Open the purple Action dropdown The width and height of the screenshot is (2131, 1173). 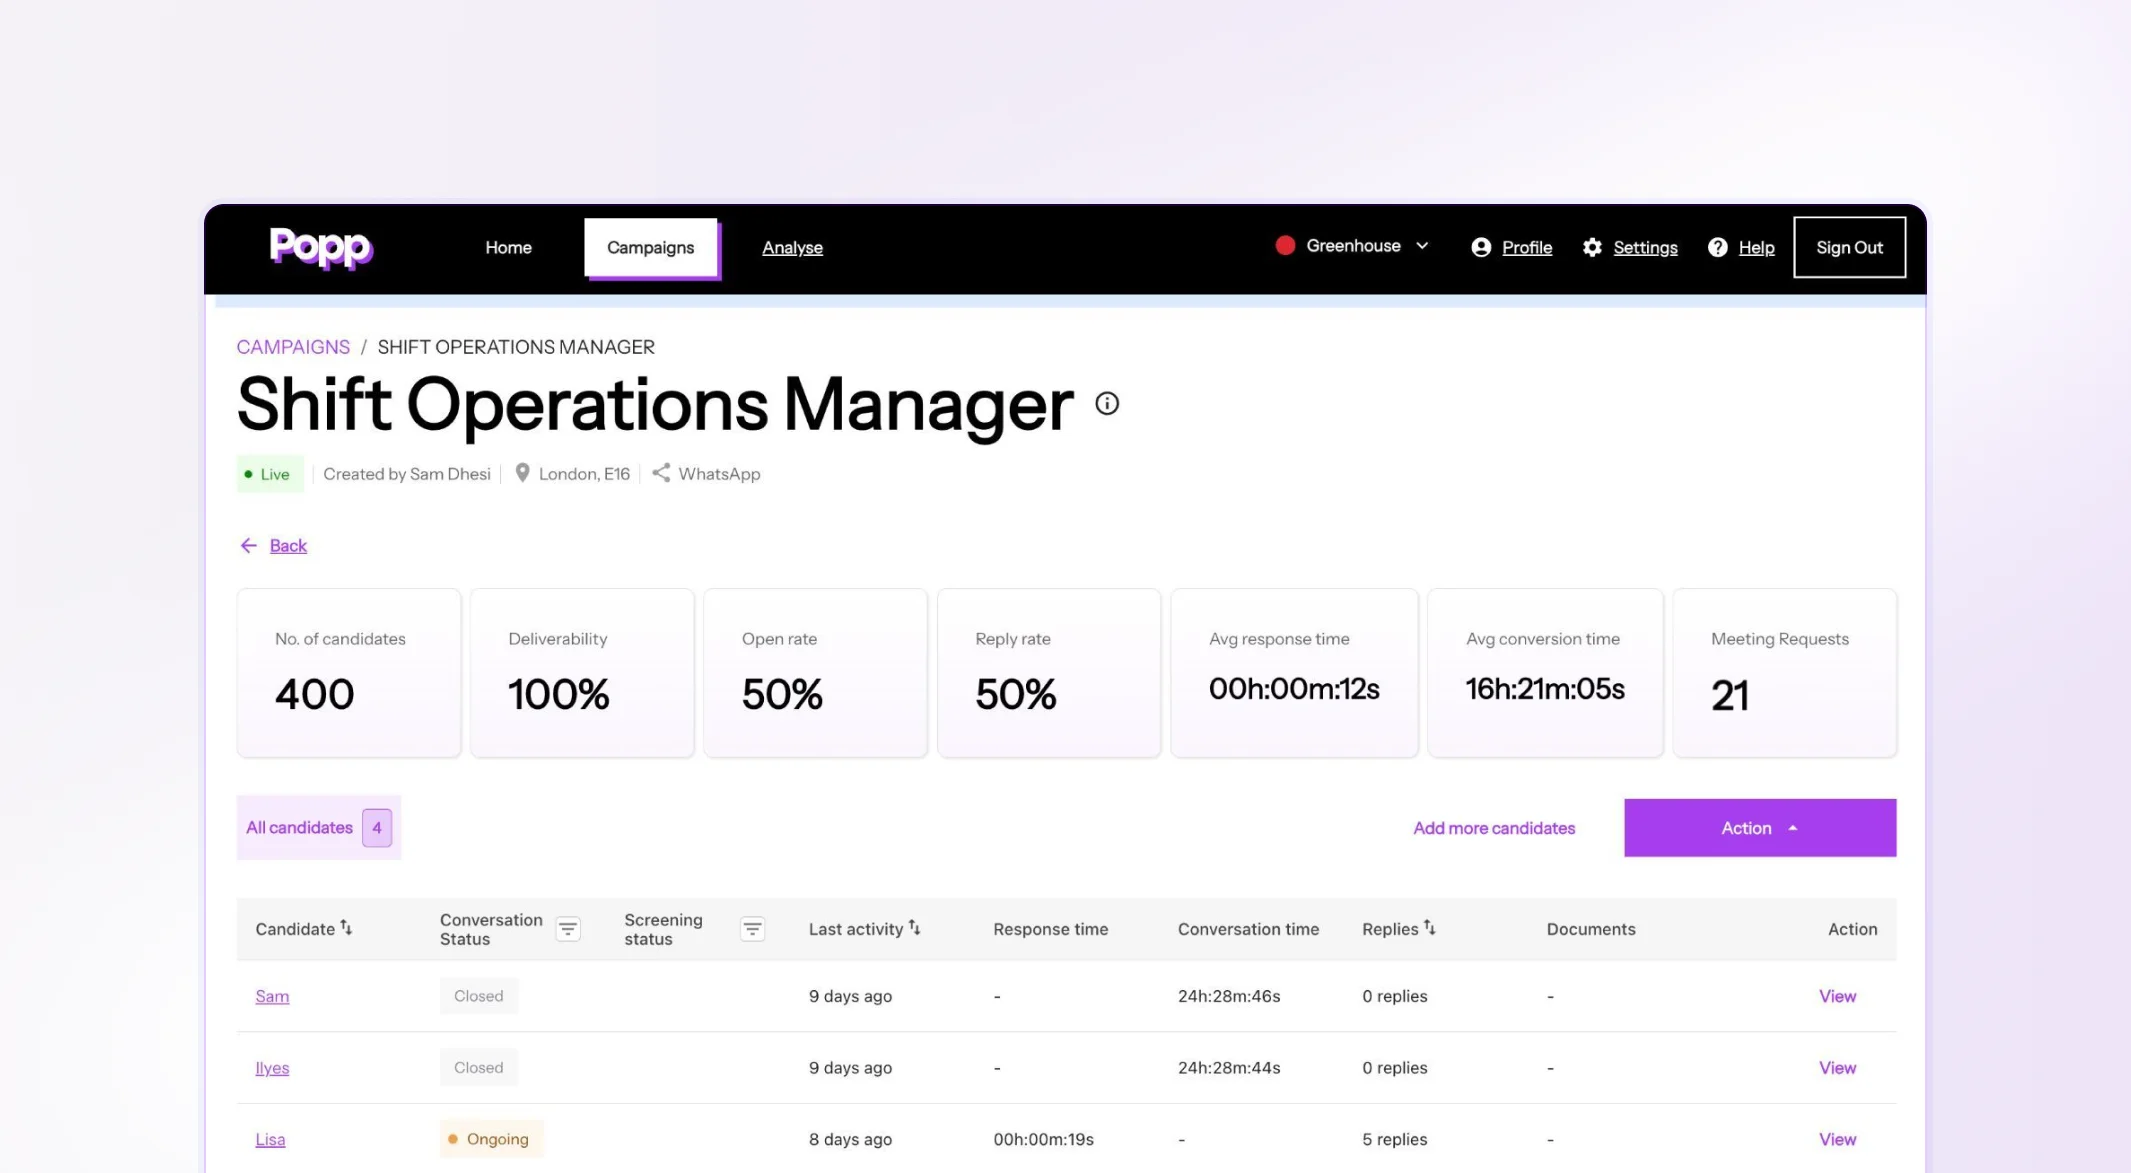[x=1759, y=827]
